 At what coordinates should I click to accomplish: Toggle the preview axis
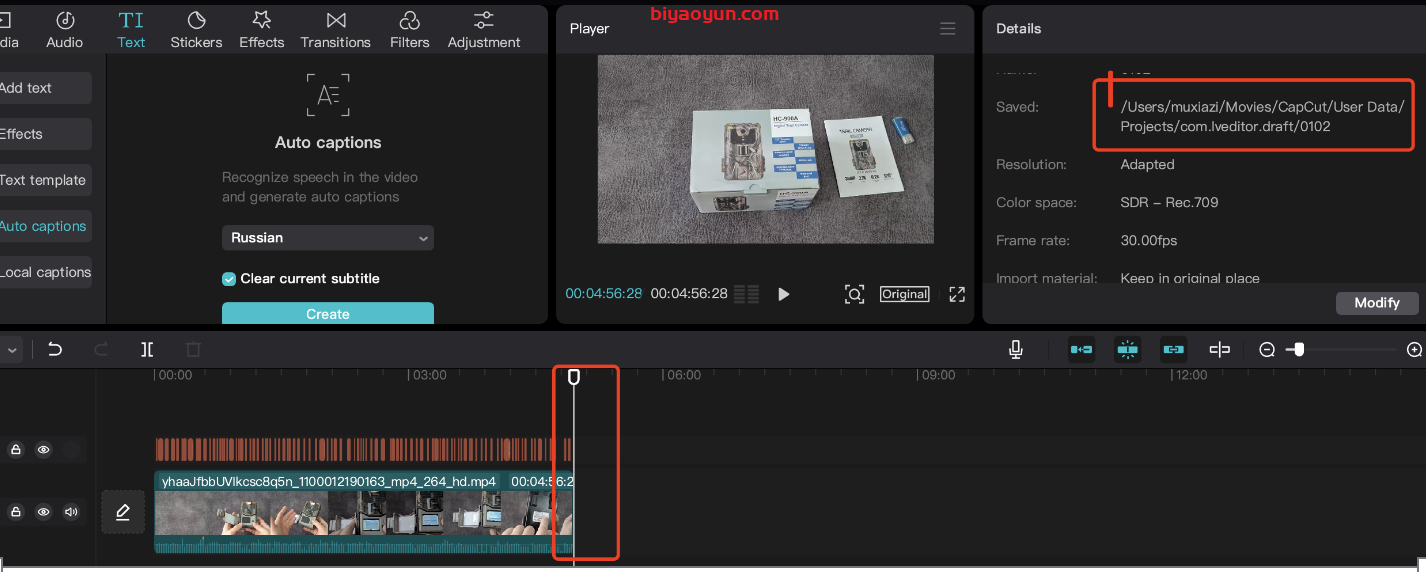click(1220, 349)
